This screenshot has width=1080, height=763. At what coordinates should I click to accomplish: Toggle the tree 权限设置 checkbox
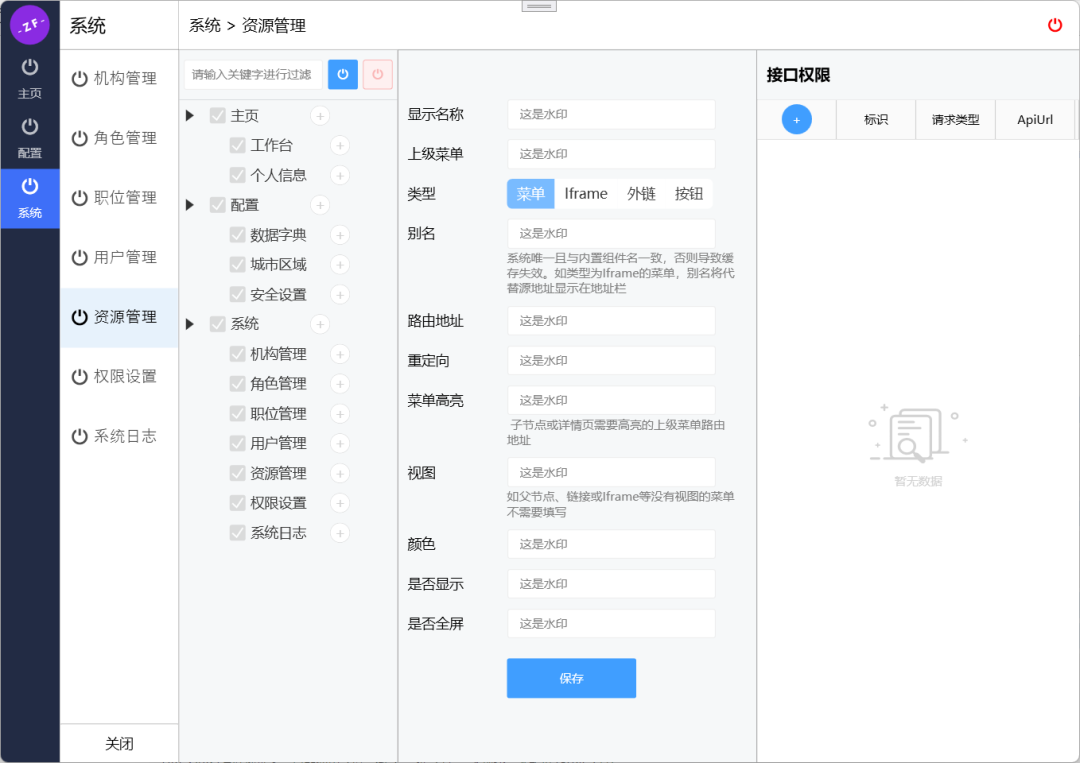pyautogui.click(x=238, y=503)
